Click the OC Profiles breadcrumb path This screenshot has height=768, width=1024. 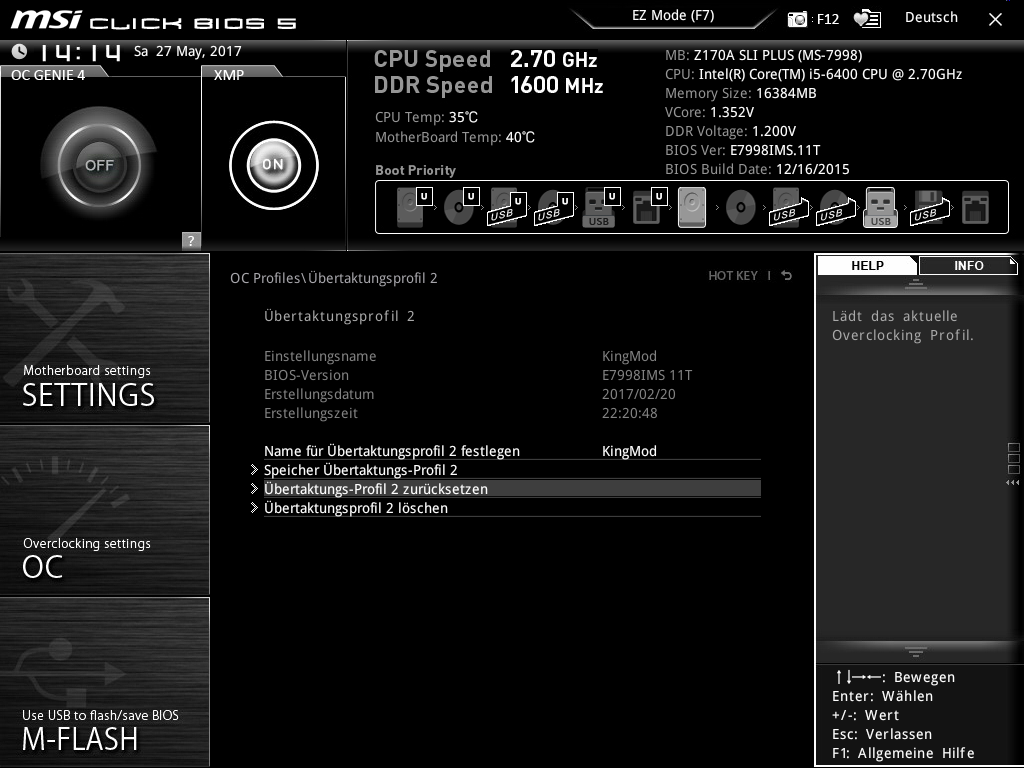333,278
